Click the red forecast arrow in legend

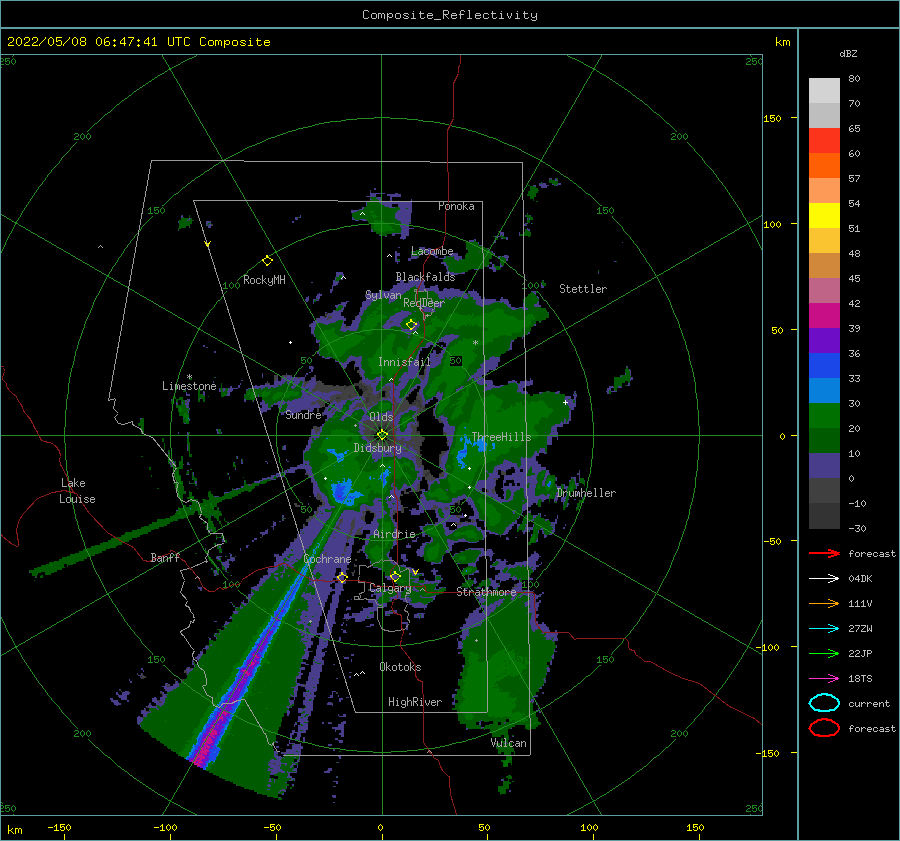[x=824, y=553]
